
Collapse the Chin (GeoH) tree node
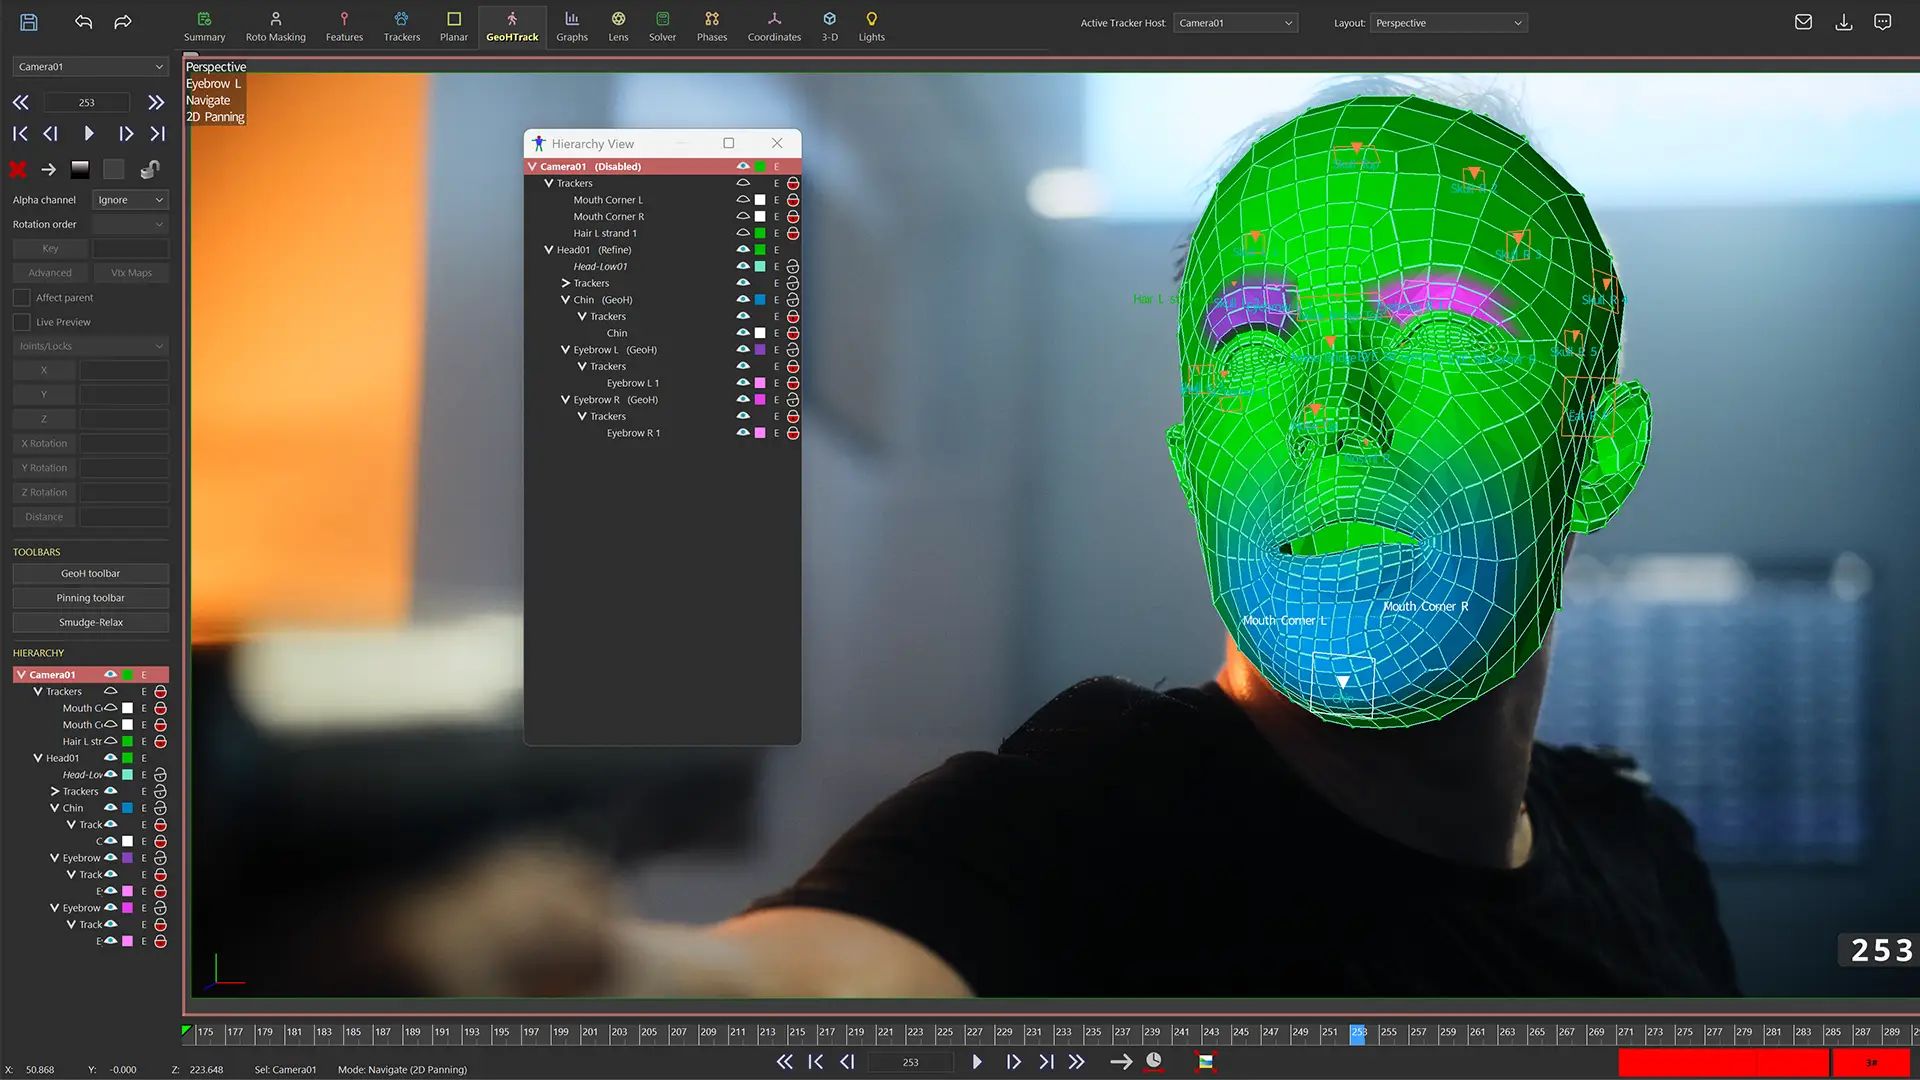565,300
